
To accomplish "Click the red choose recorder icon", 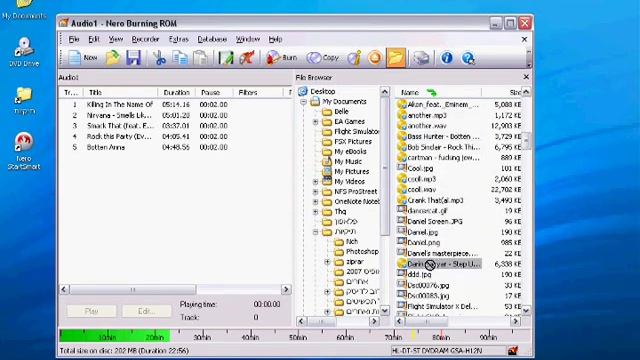I will (247, 58).
